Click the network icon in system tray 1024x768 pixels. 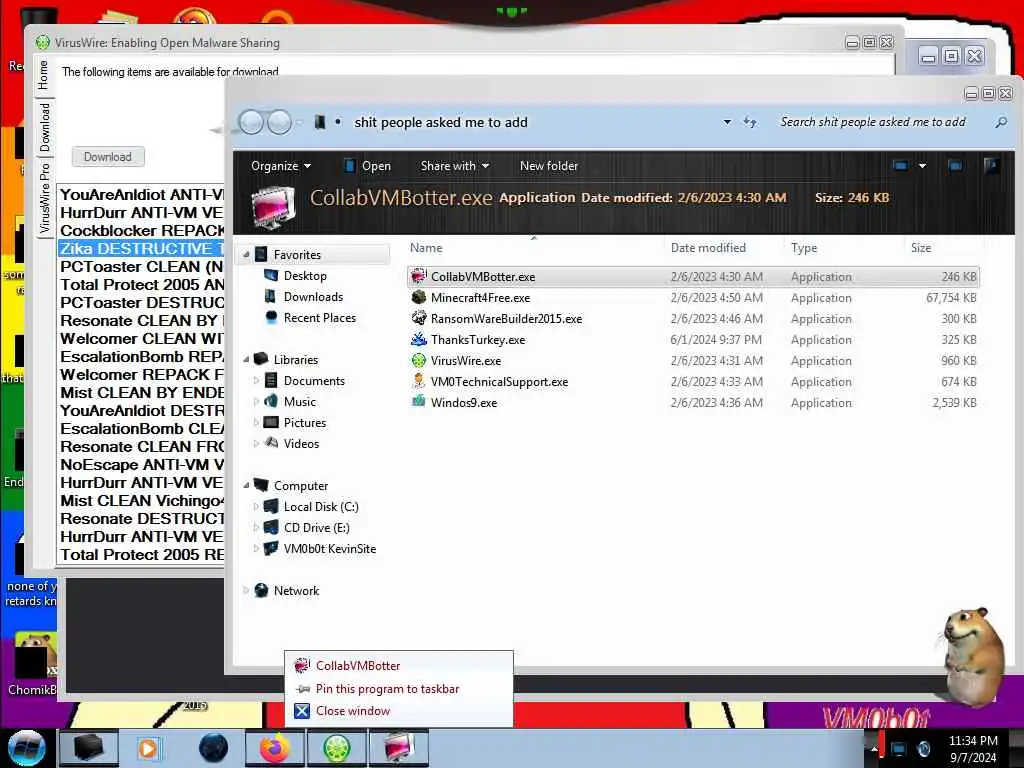point(899,748)
